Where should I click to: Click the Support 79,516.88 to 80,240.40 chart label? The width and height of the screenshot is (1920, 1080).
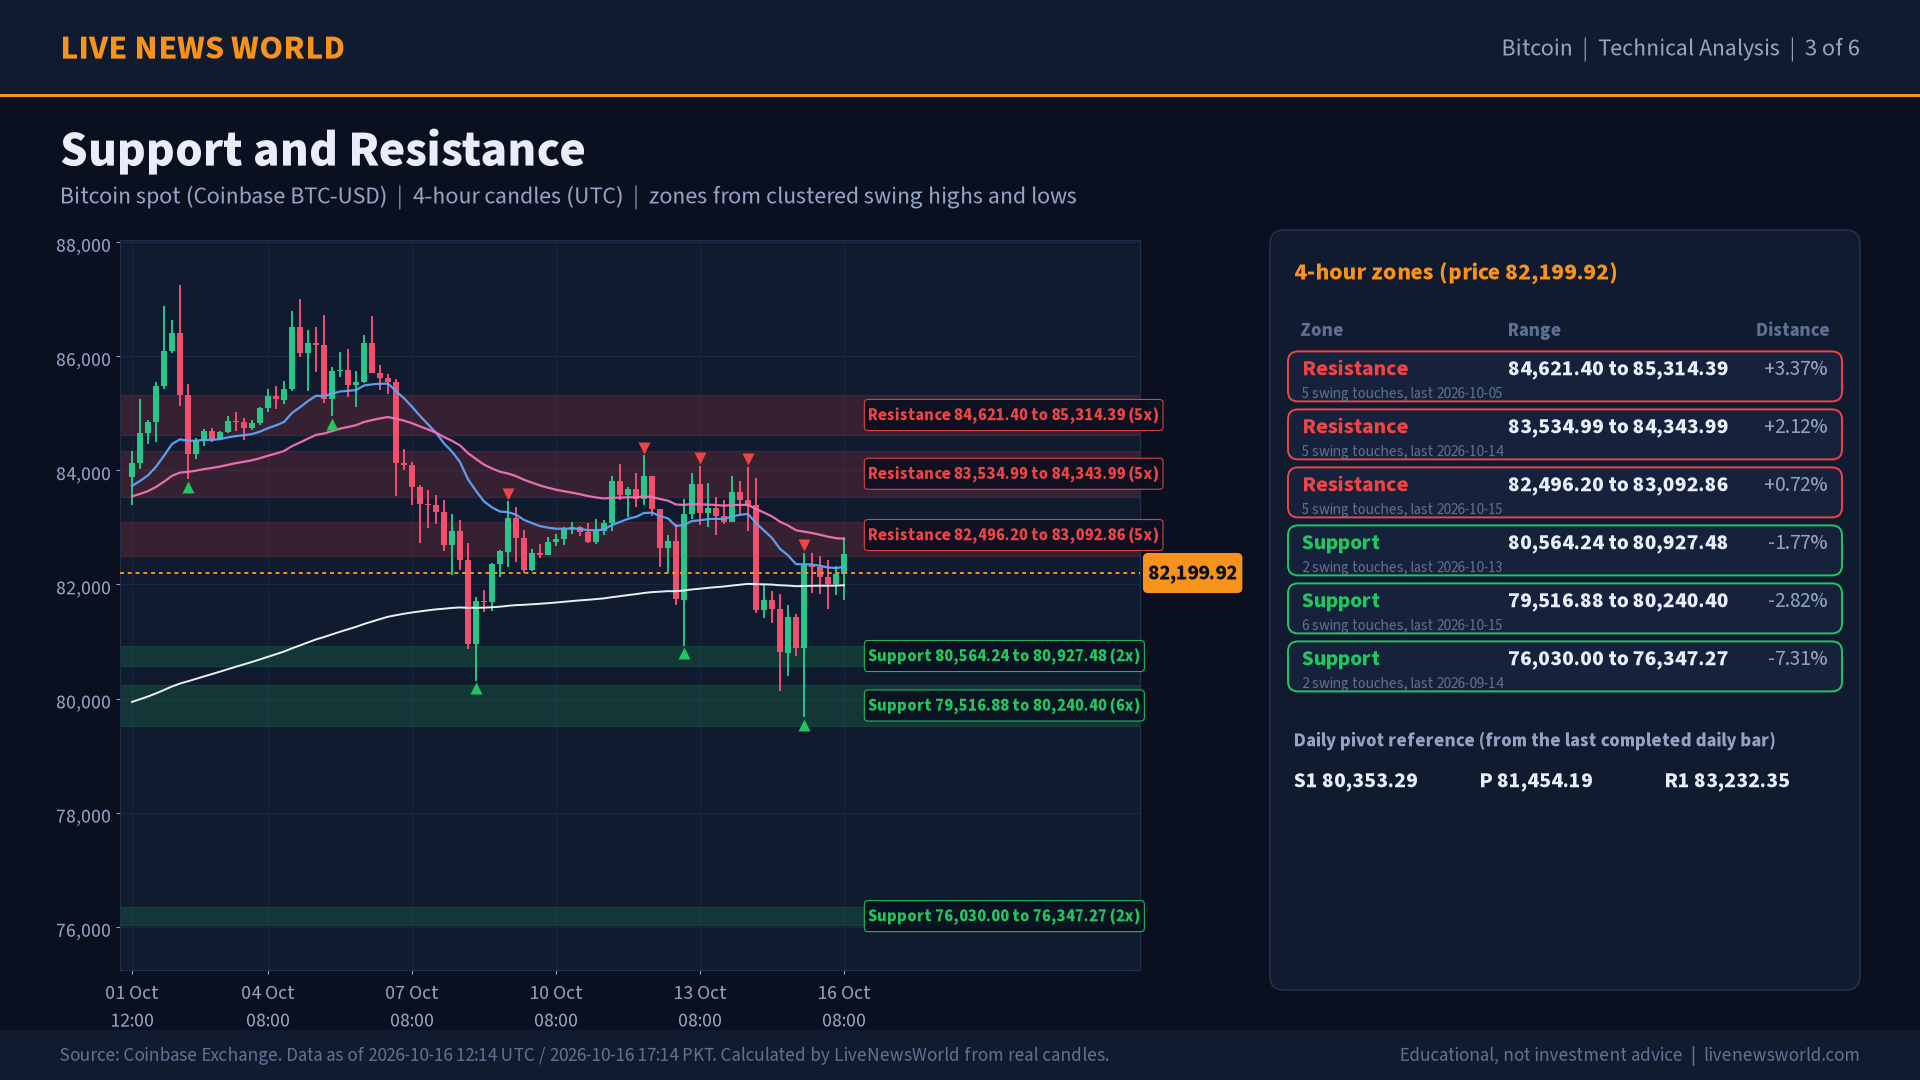[1004, 706]
